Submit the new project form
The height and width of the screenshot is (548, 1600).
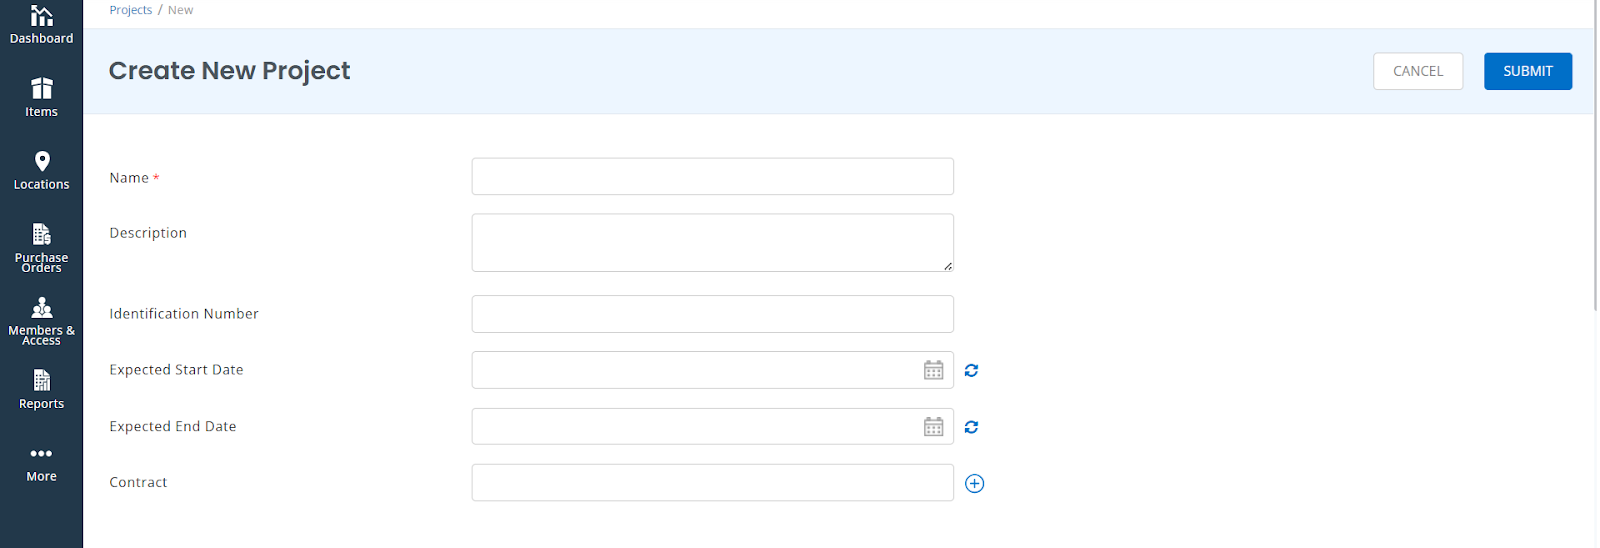[x=1527, y=71]
